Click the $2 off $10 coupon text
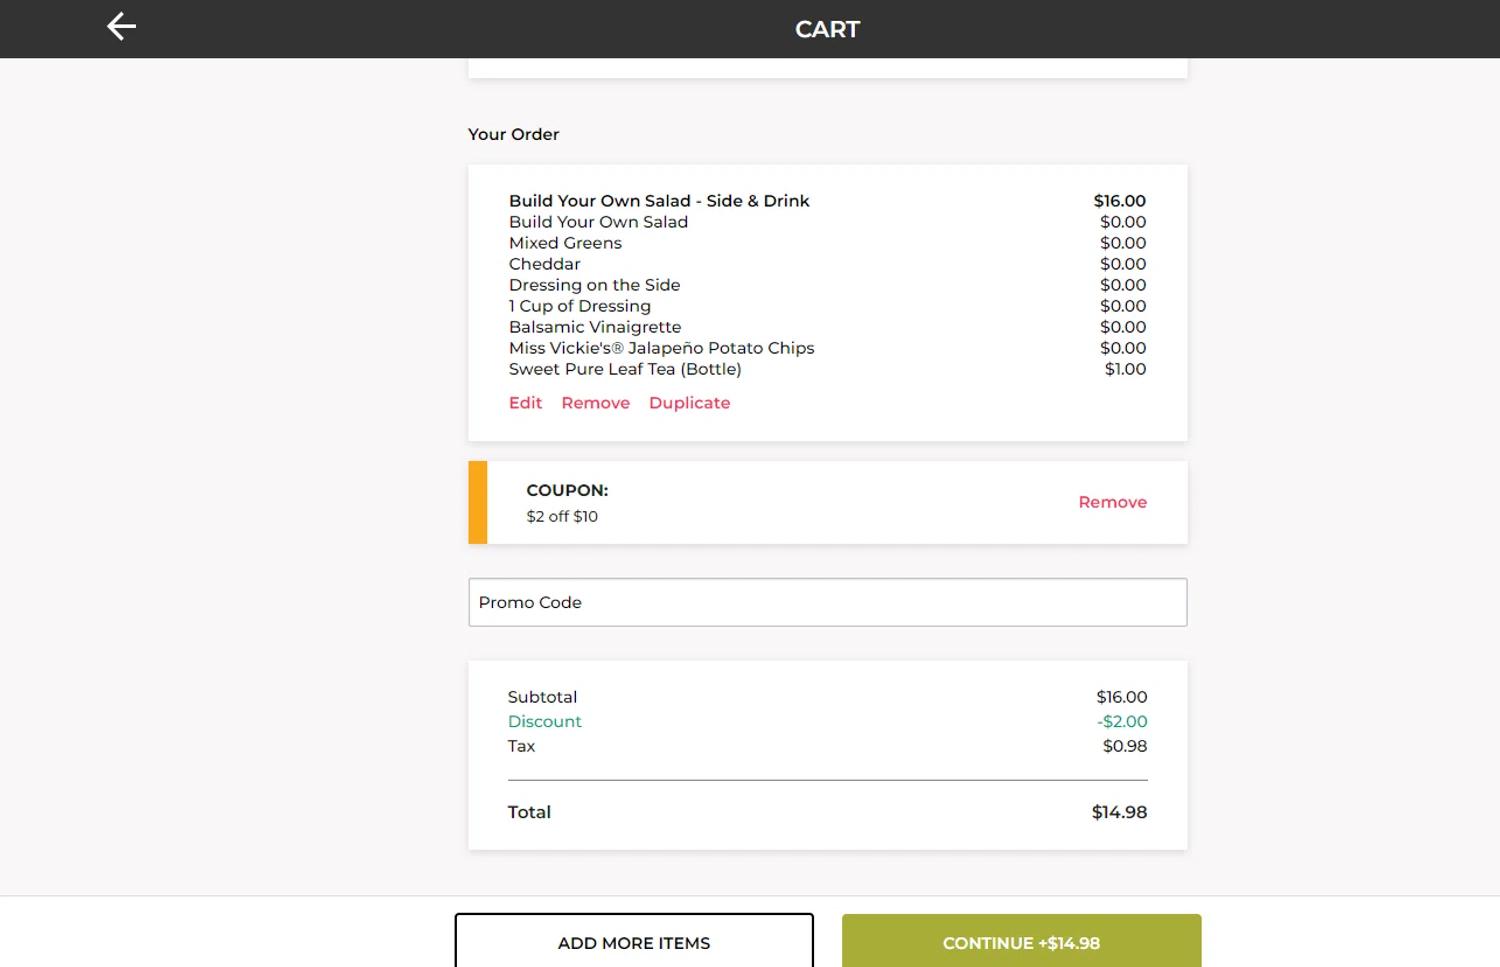This screenshot has width=1500, height=967. tap(562, 516)
